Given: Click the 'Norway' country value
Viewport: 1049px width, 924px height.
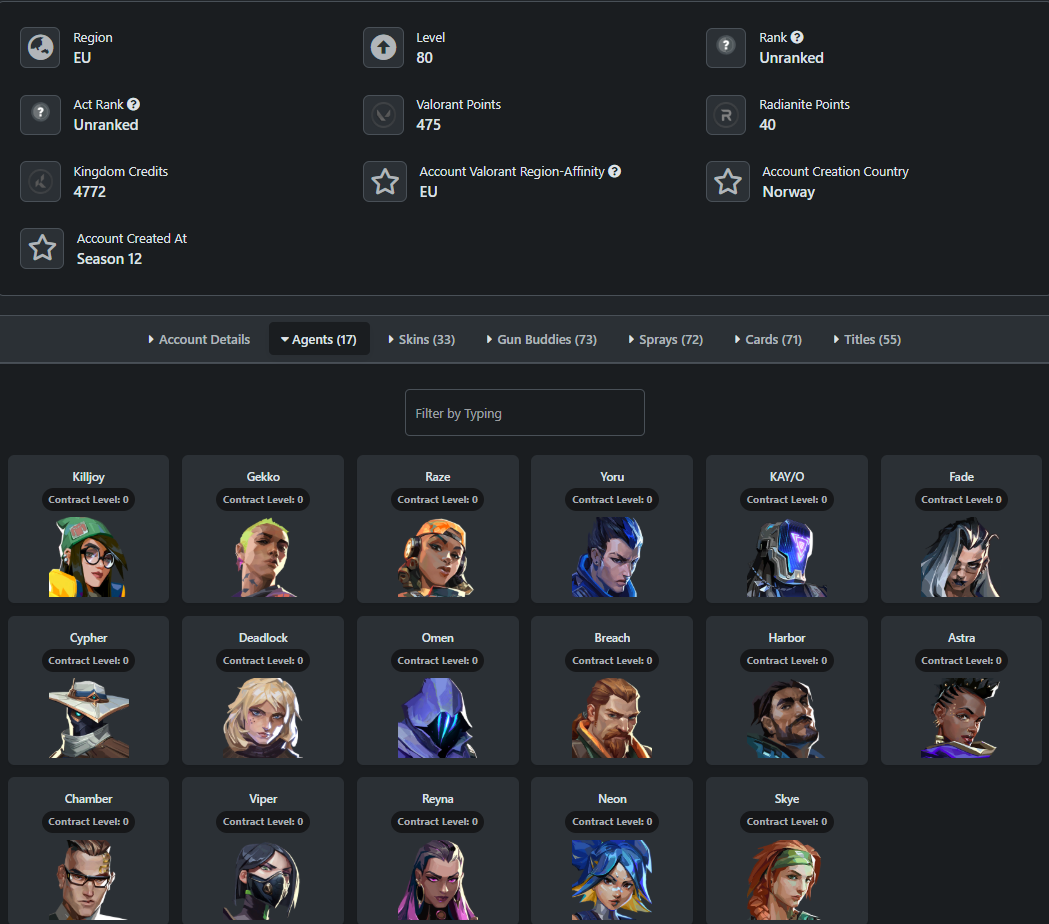Looking at the screenshot, I should (789, 192).
